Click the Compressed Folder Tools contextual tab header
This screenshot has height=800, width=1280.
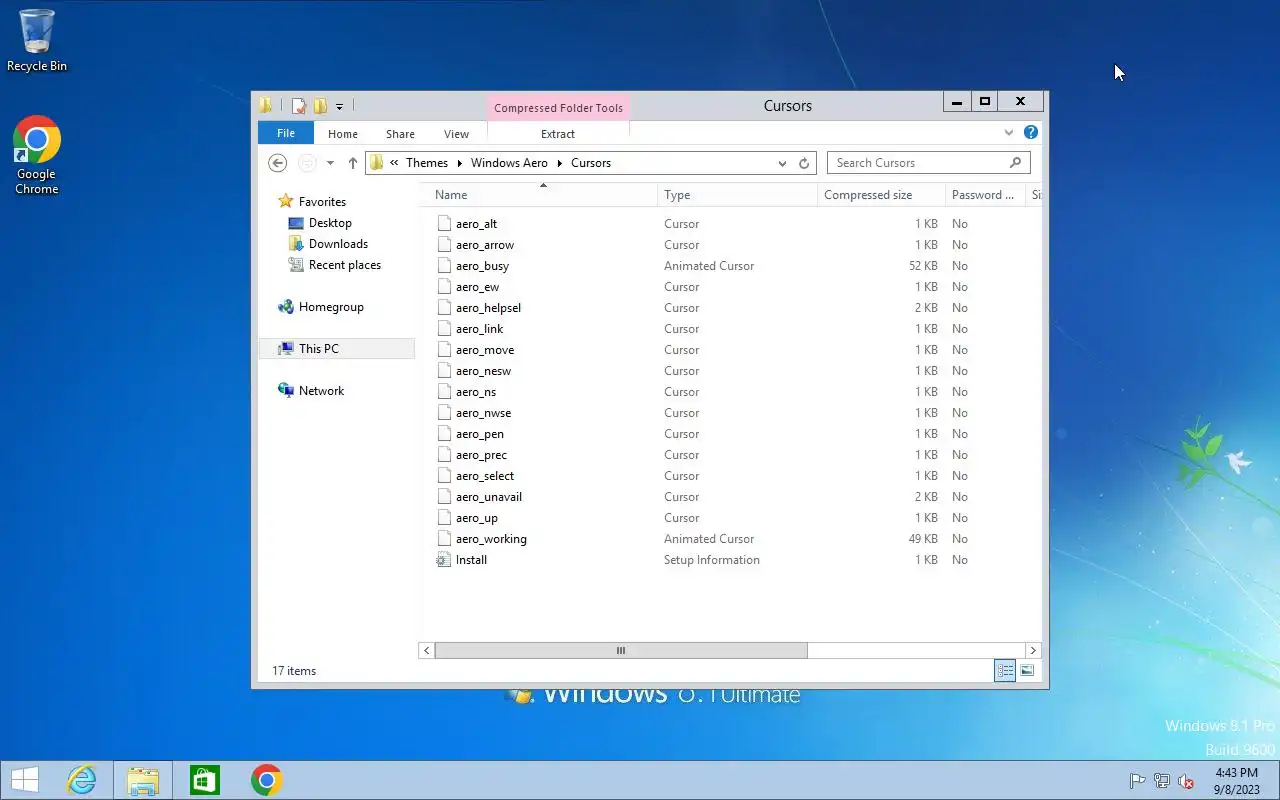(x=558, y=108)
